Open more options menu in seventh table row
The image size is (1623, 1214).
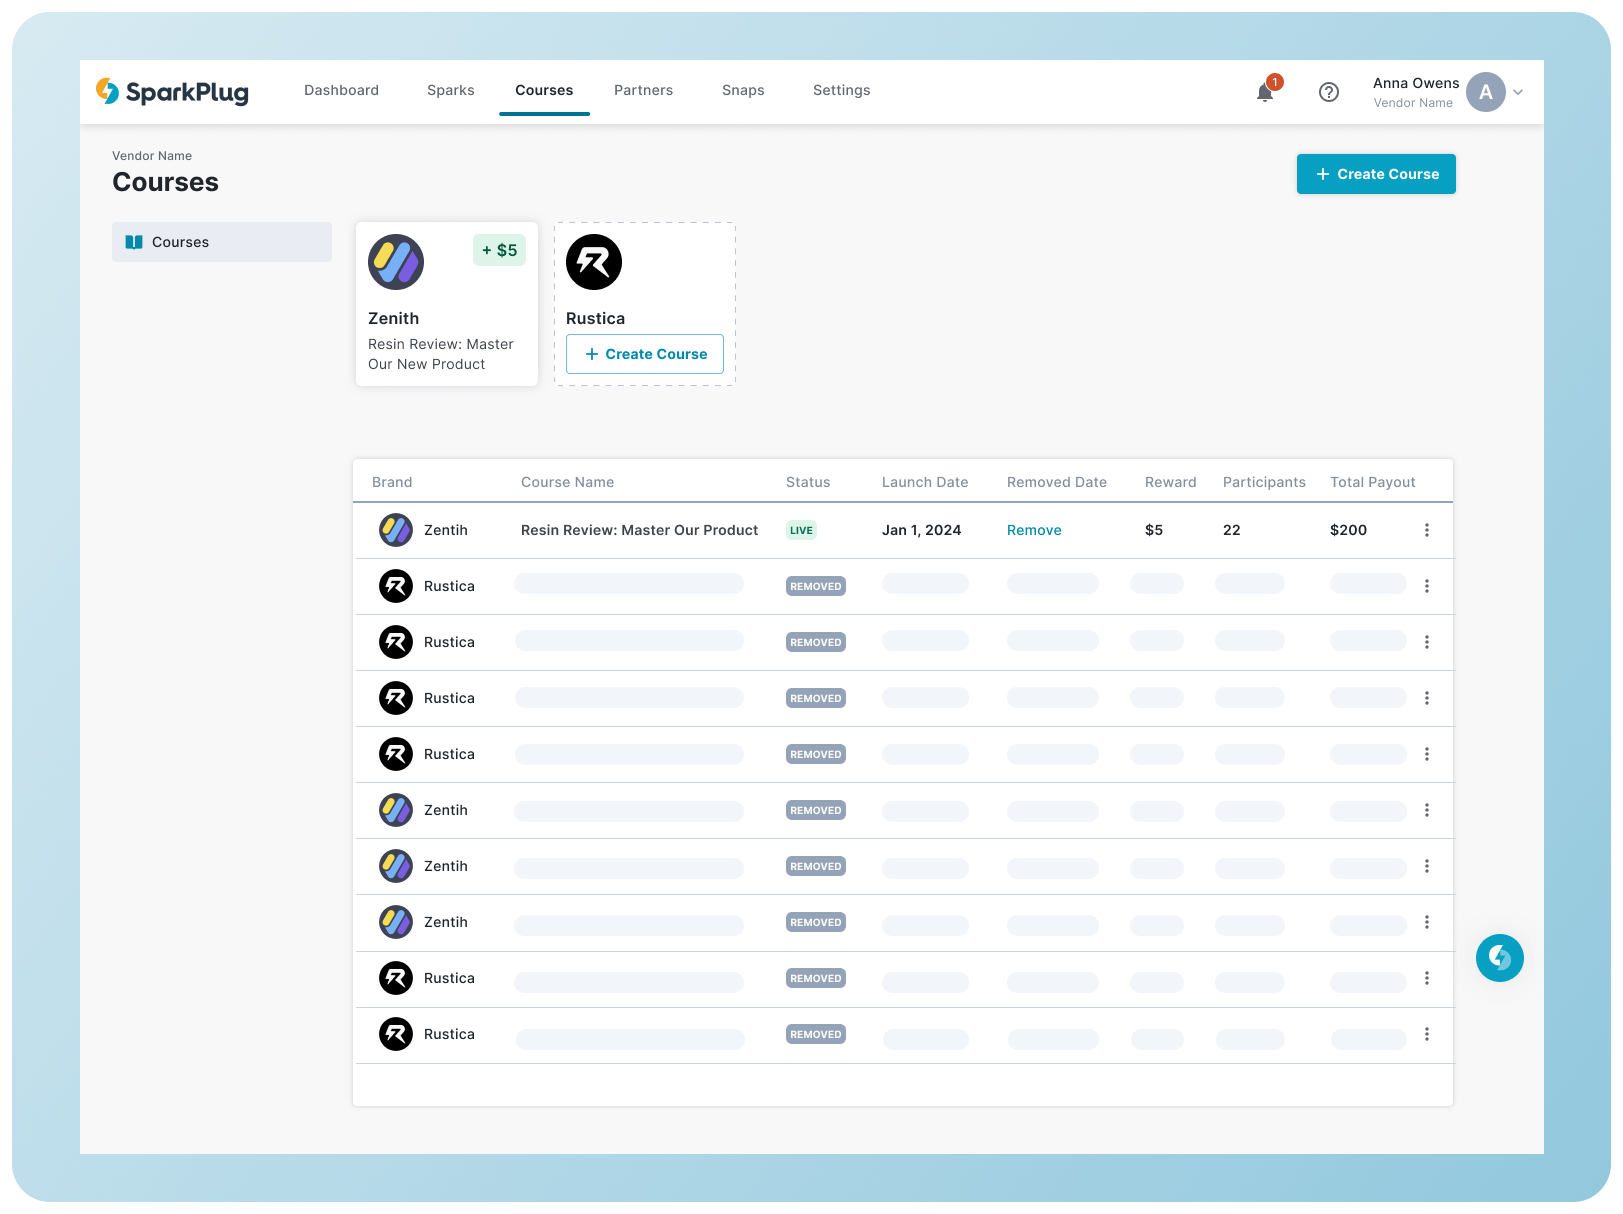point(1427,866)
